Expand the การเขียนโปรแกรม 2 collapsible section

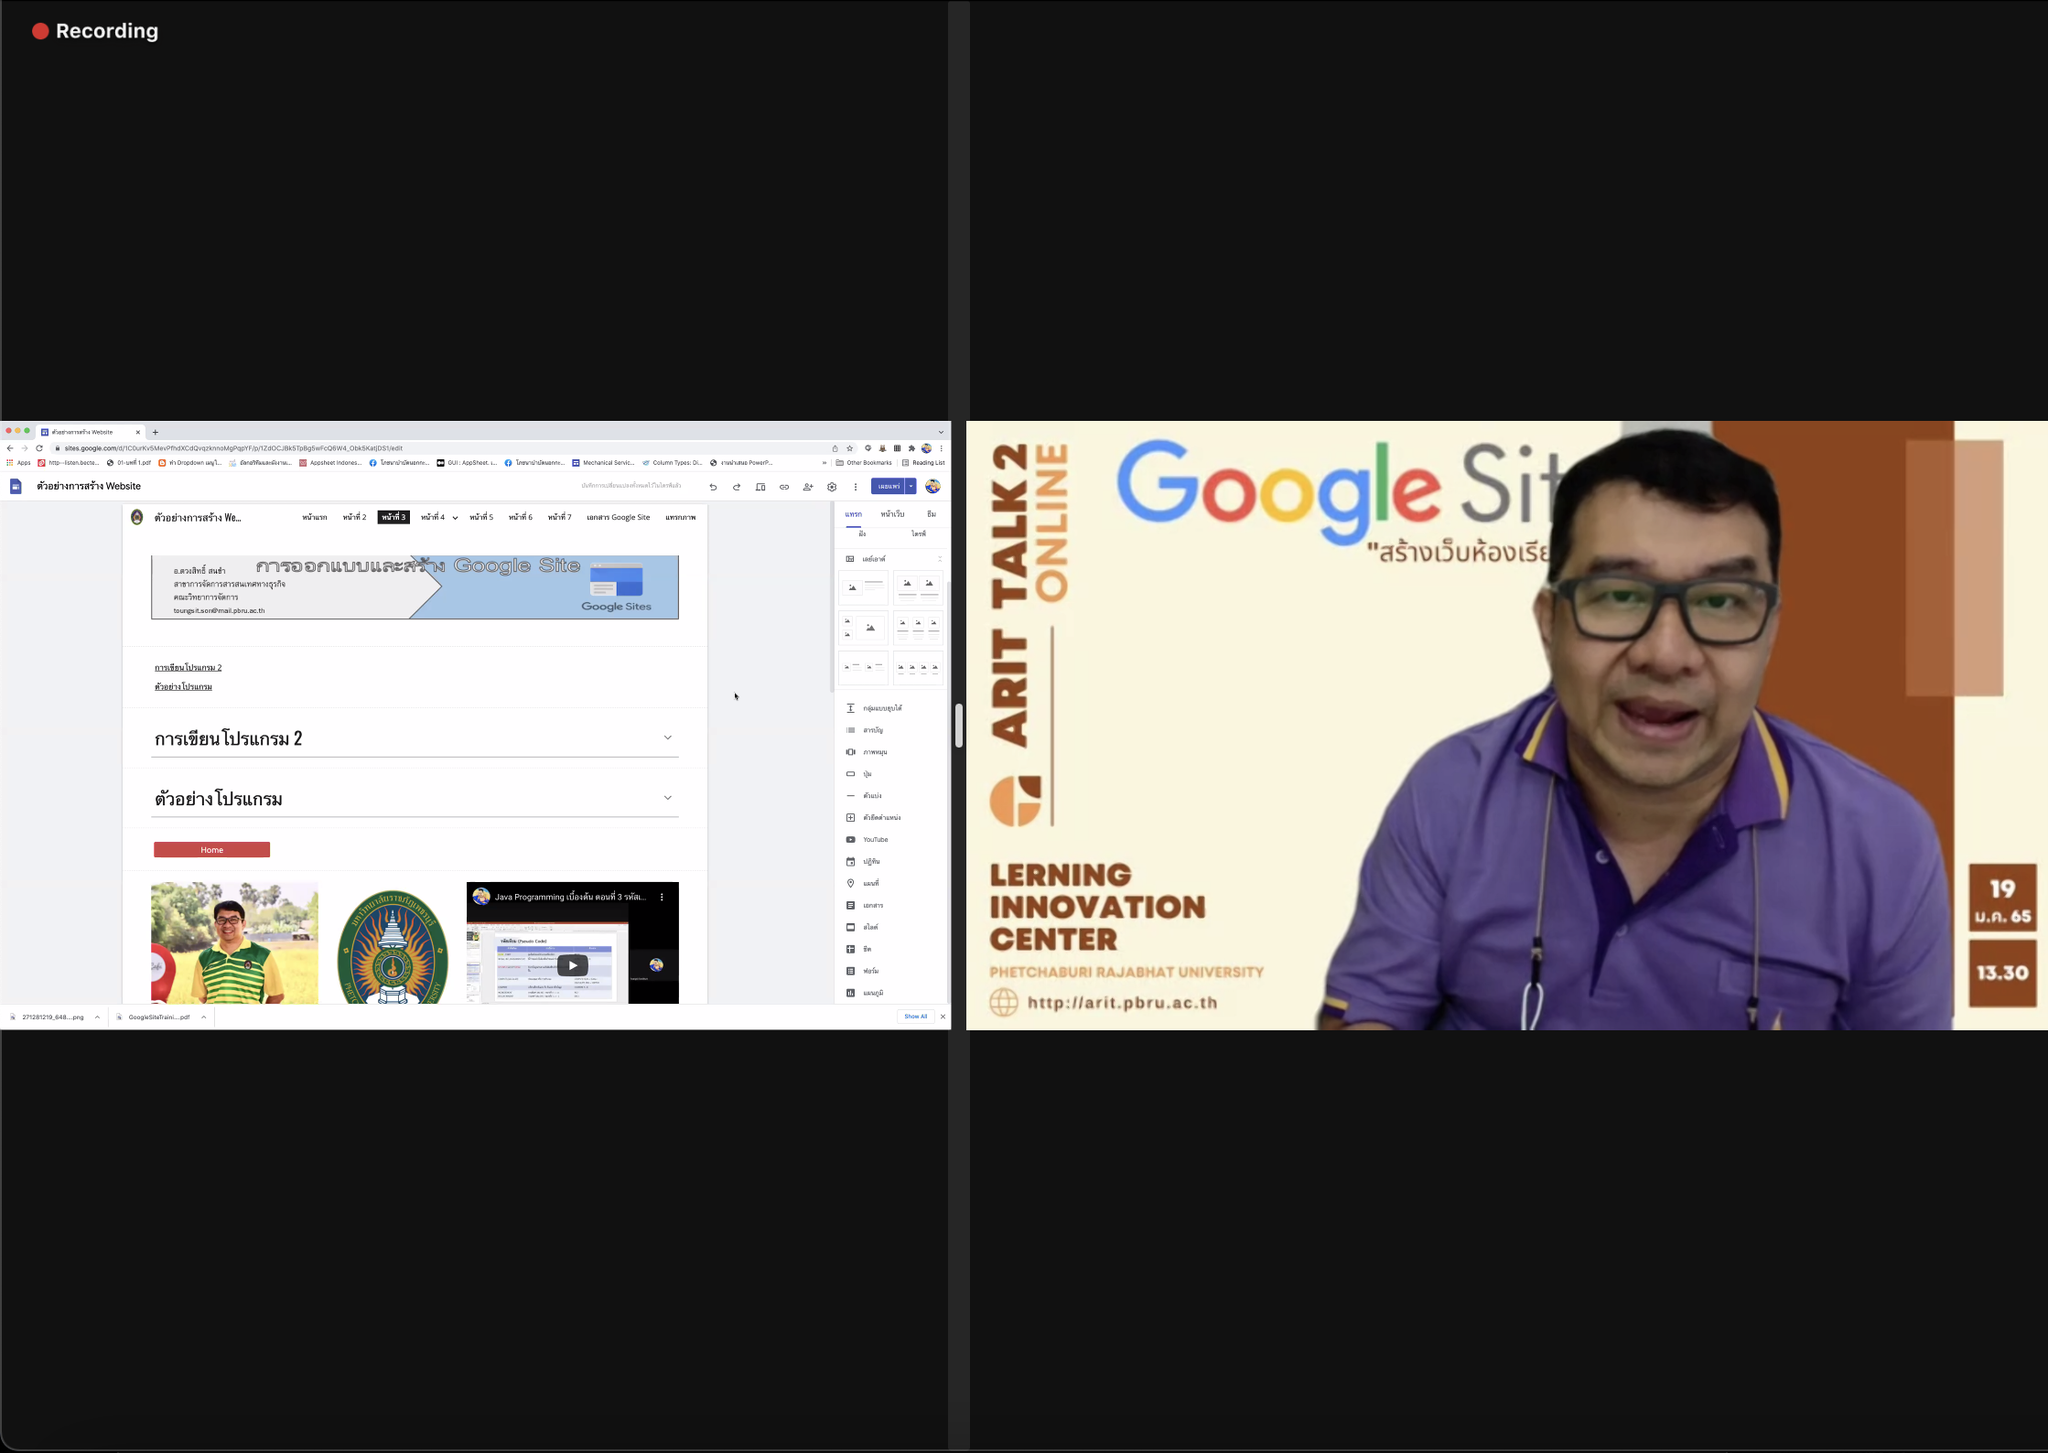tap(668, 738)
